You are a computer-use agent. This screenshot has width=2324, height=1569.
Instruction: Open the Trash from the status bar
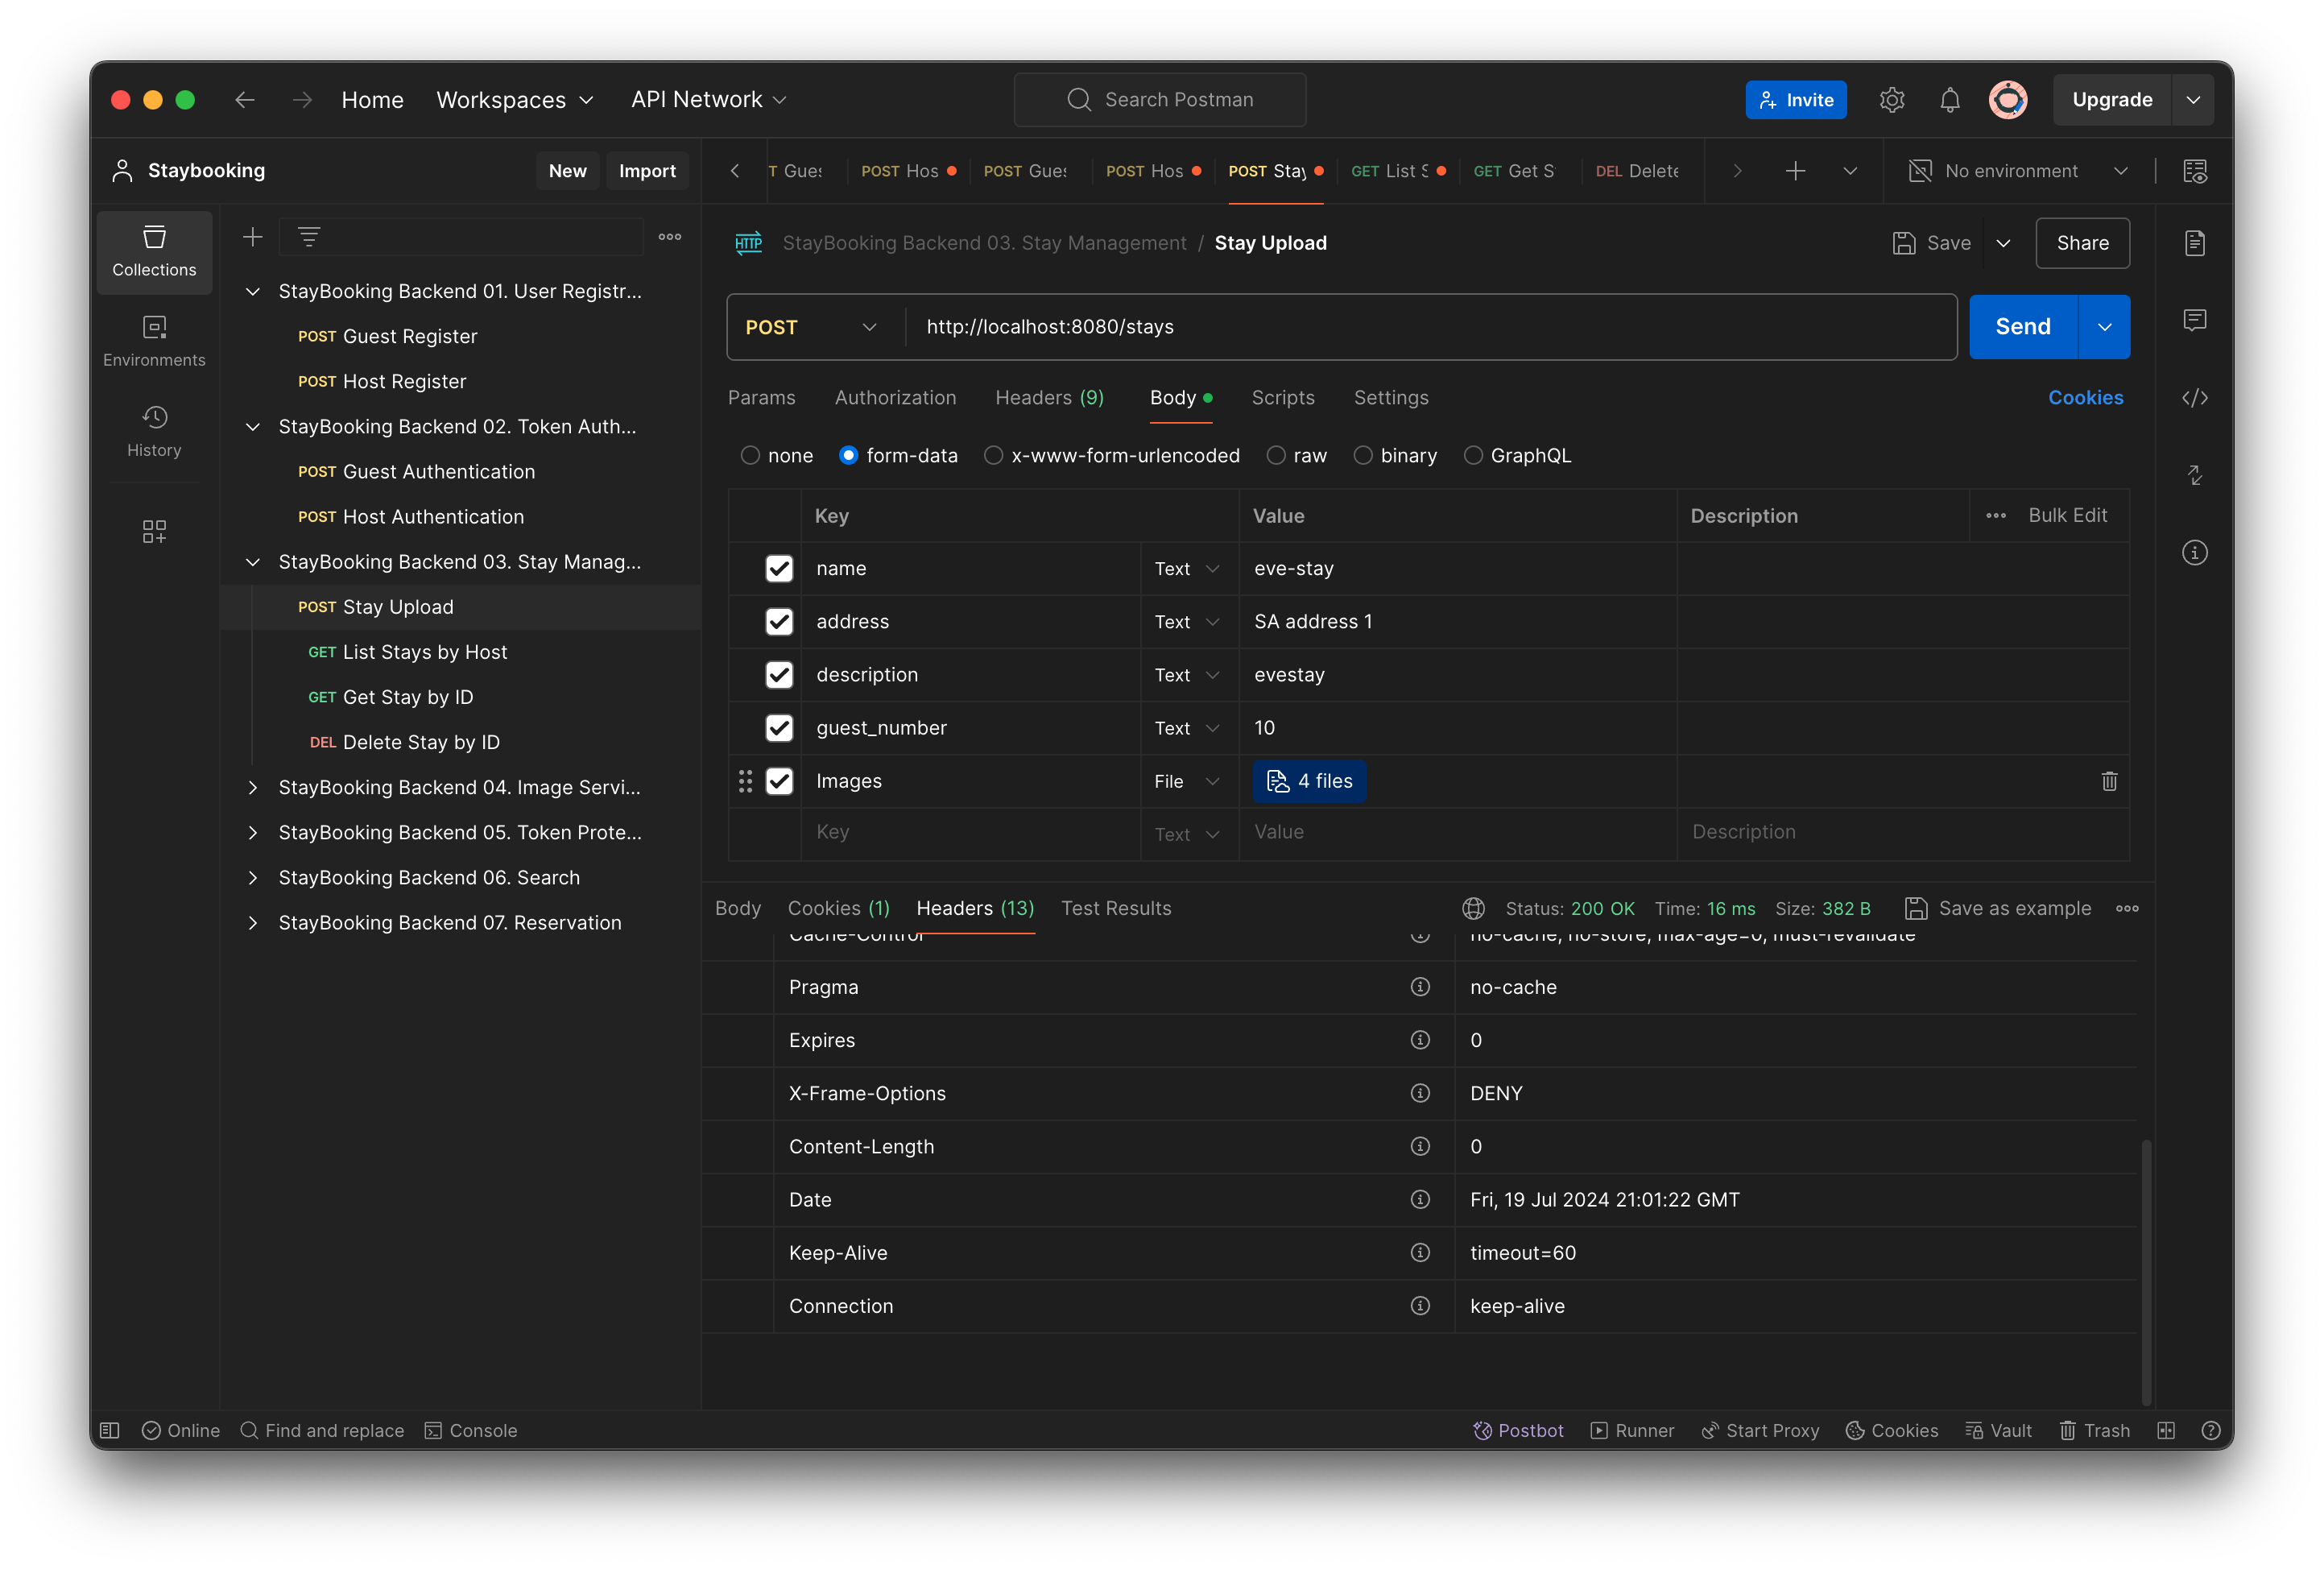(x=2095, y=1430)
